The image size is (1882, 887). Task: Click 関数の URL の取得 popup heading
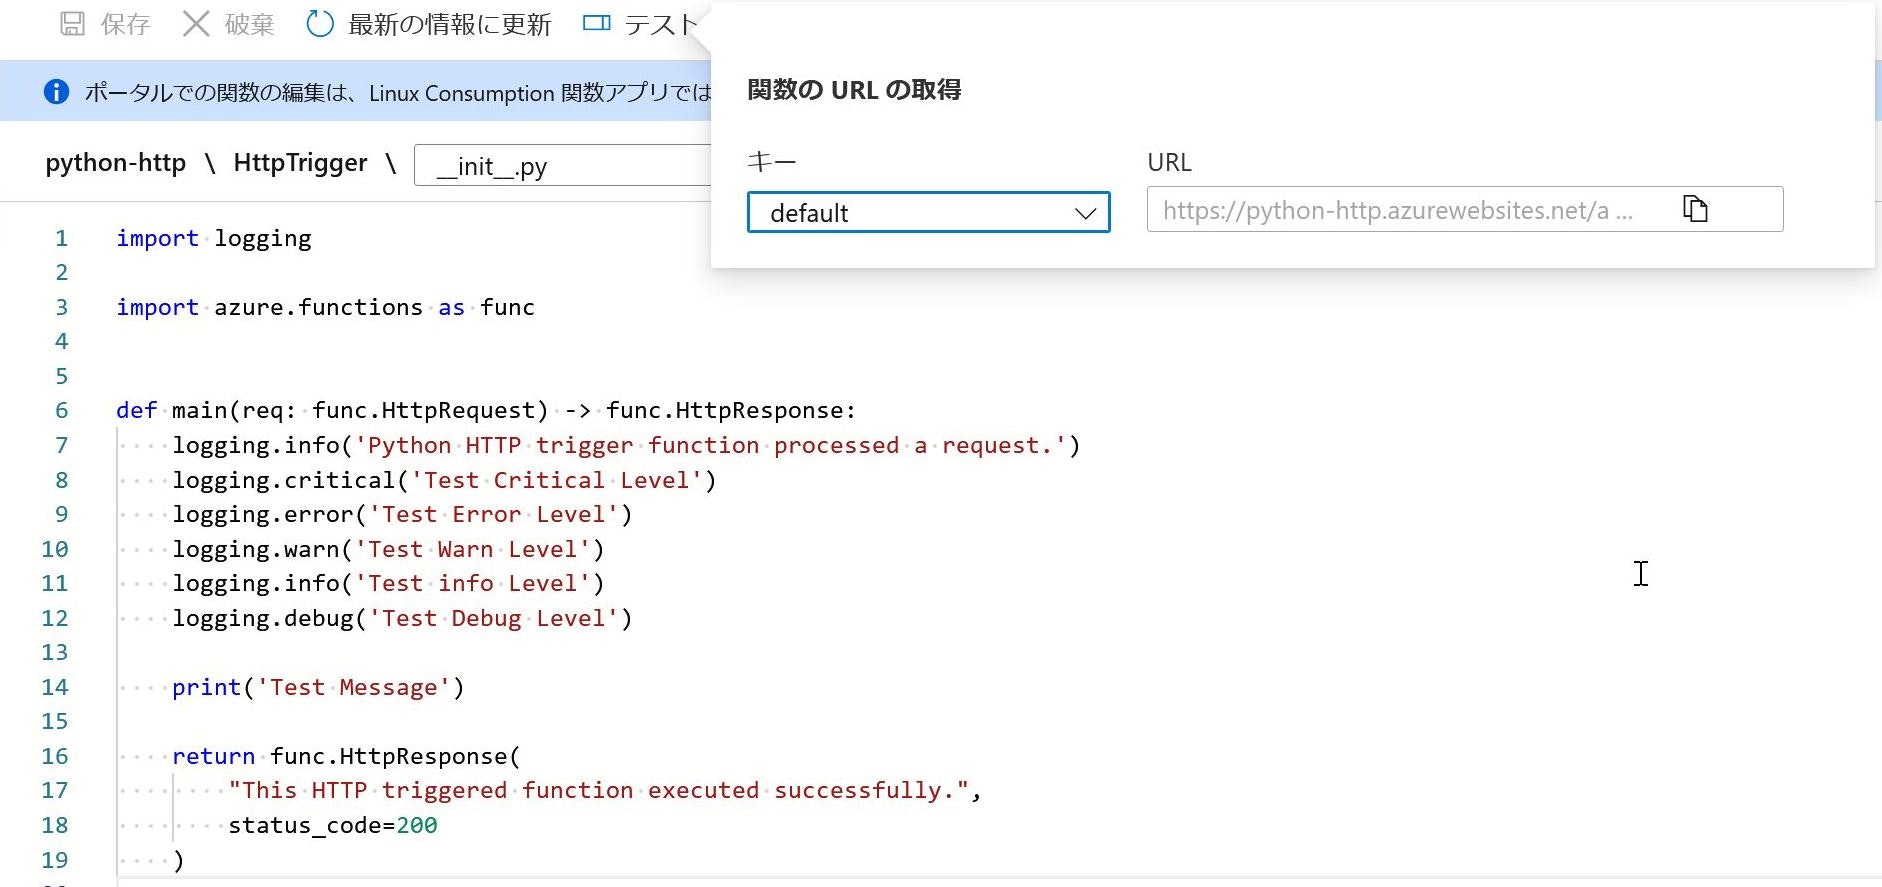(x=854, y=90)
